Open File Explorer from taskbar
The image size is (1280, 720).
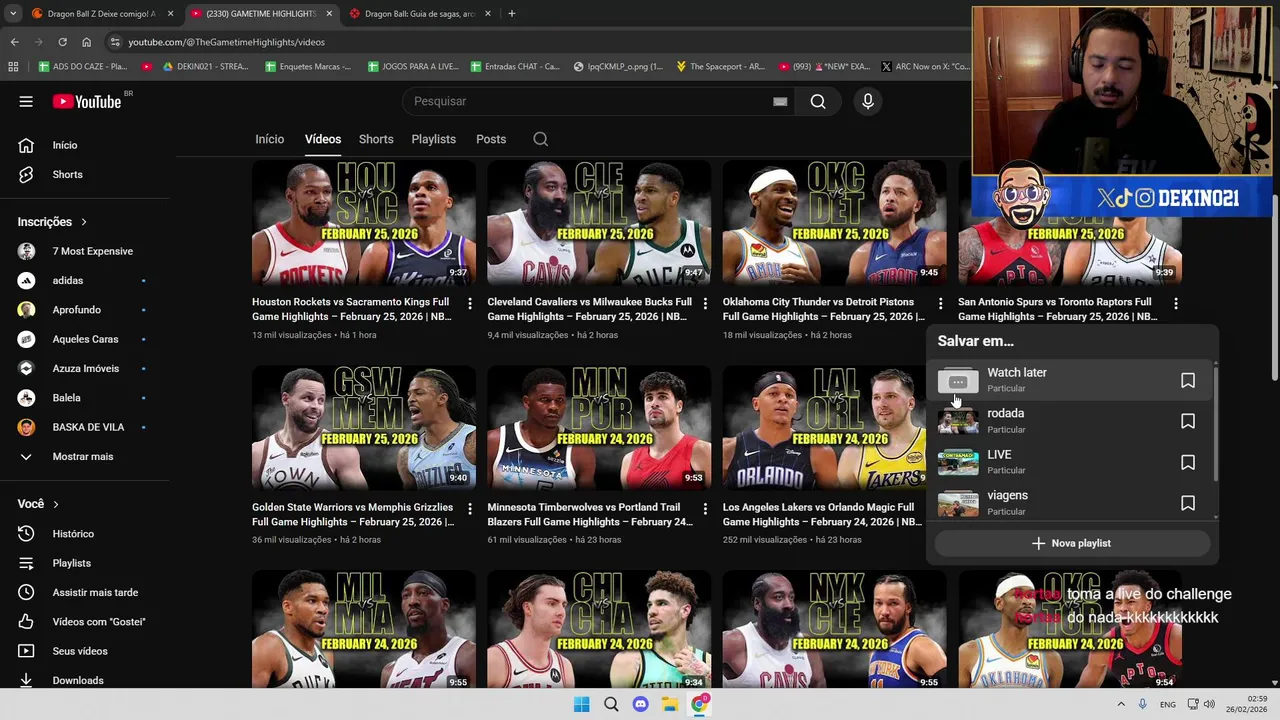tap(670, 705)
